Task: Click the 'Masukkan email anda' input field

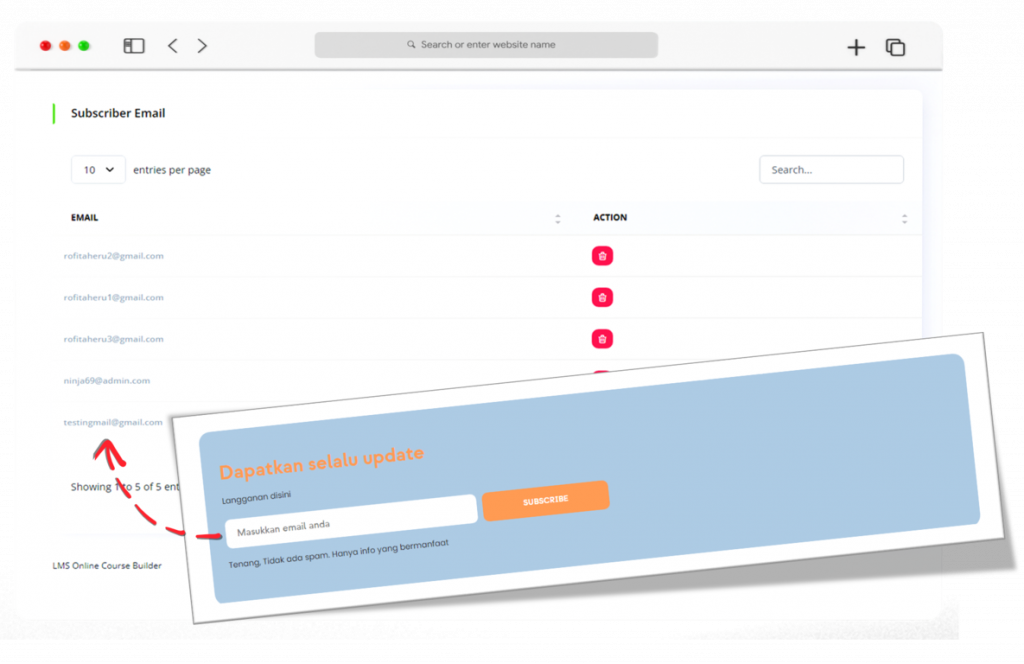Action: 350,521
